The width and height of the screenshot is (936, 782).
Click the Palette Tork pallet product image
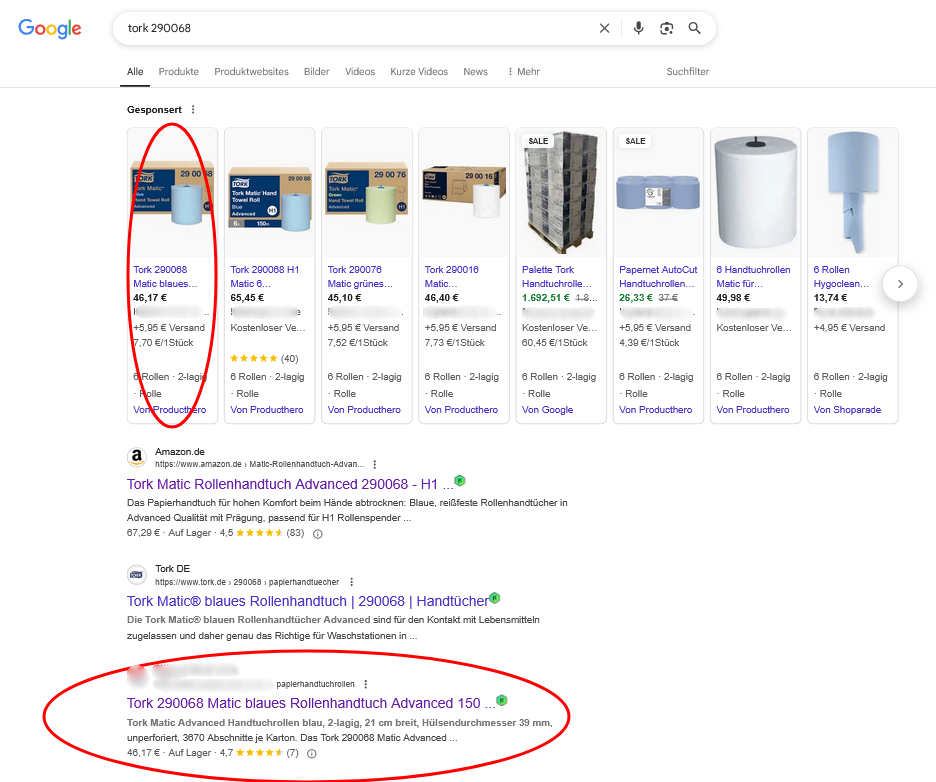click(x=561, y=192)
